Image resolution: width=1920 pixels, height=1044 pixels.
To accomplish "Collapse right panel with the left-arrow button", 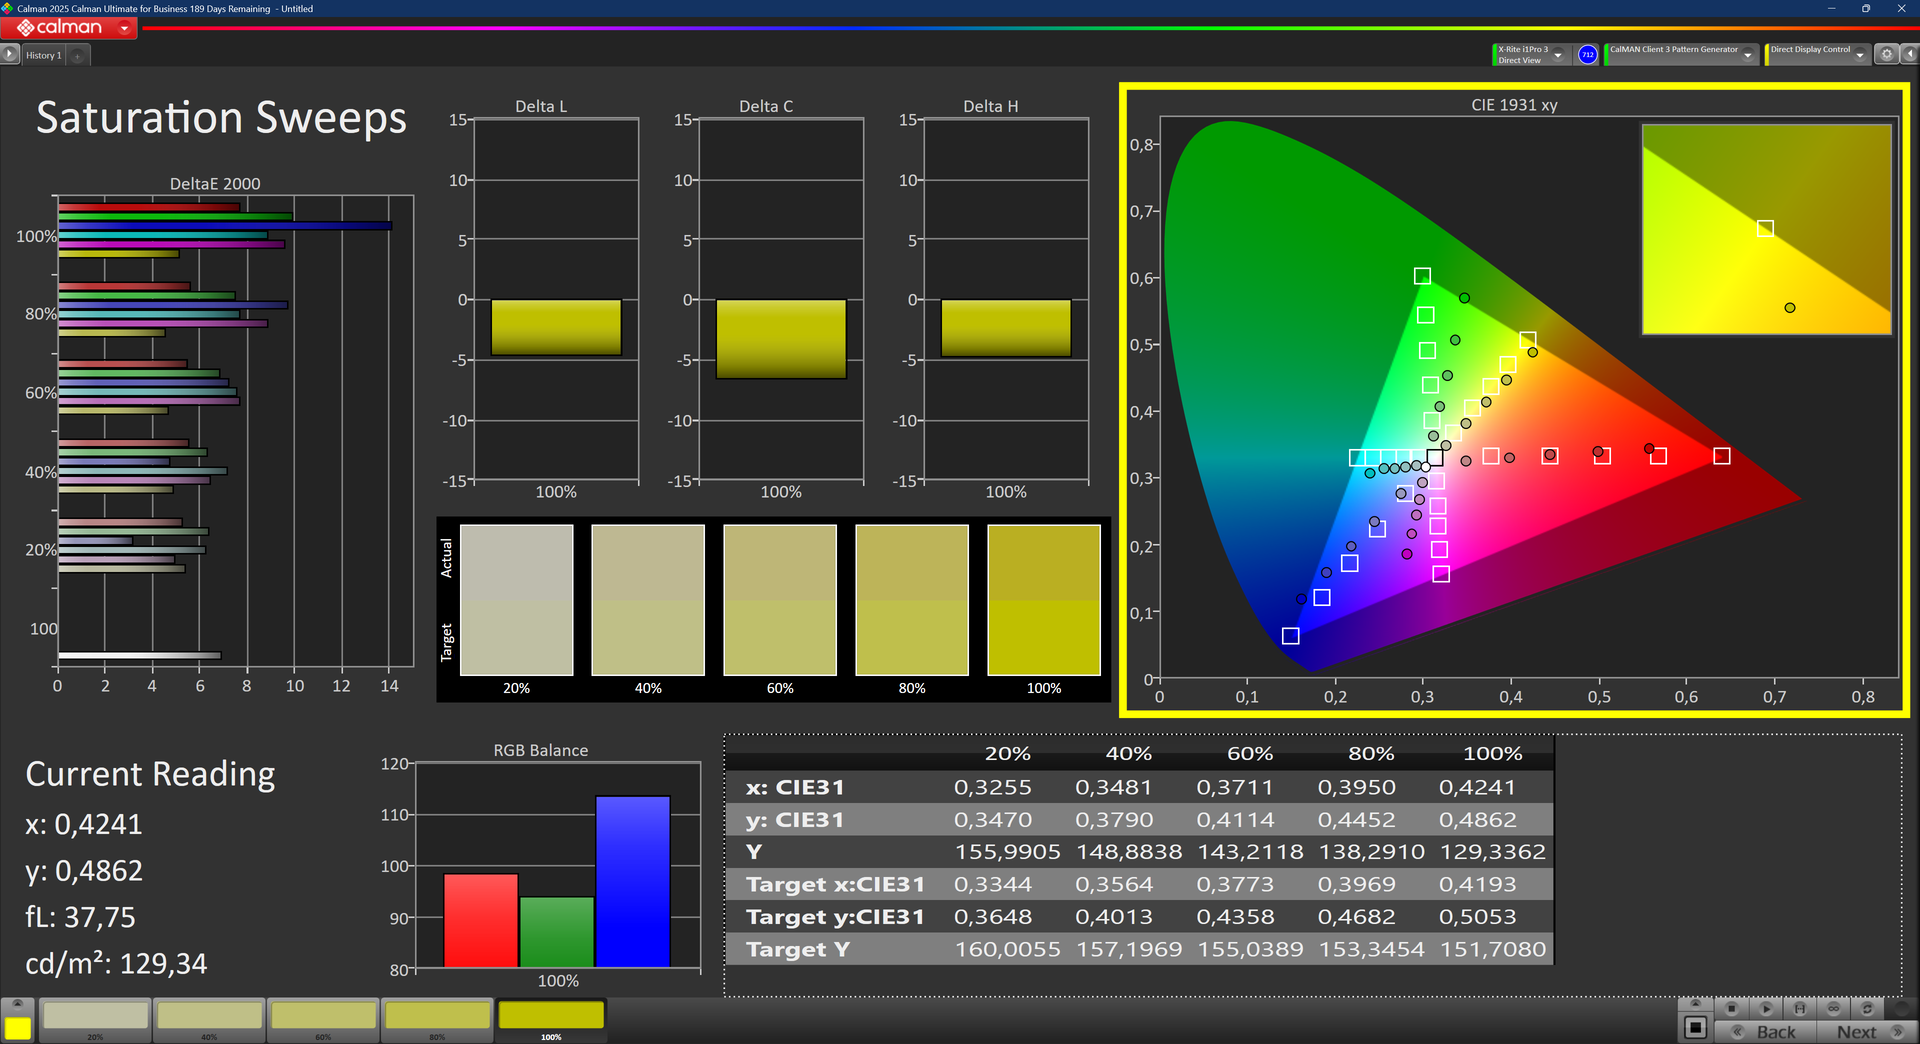I will (x=1909, y=55).
